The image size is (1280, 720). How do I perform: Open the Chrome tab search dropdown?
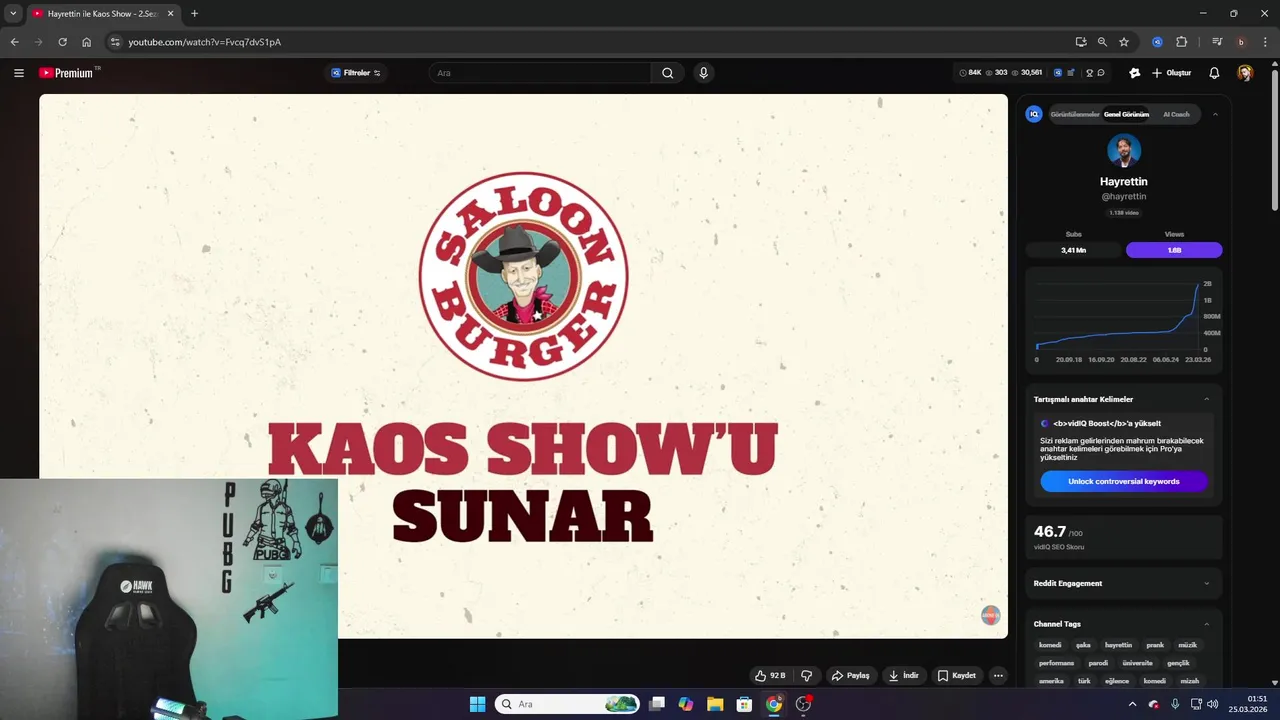pyautogui.click(x=13, y=13)
